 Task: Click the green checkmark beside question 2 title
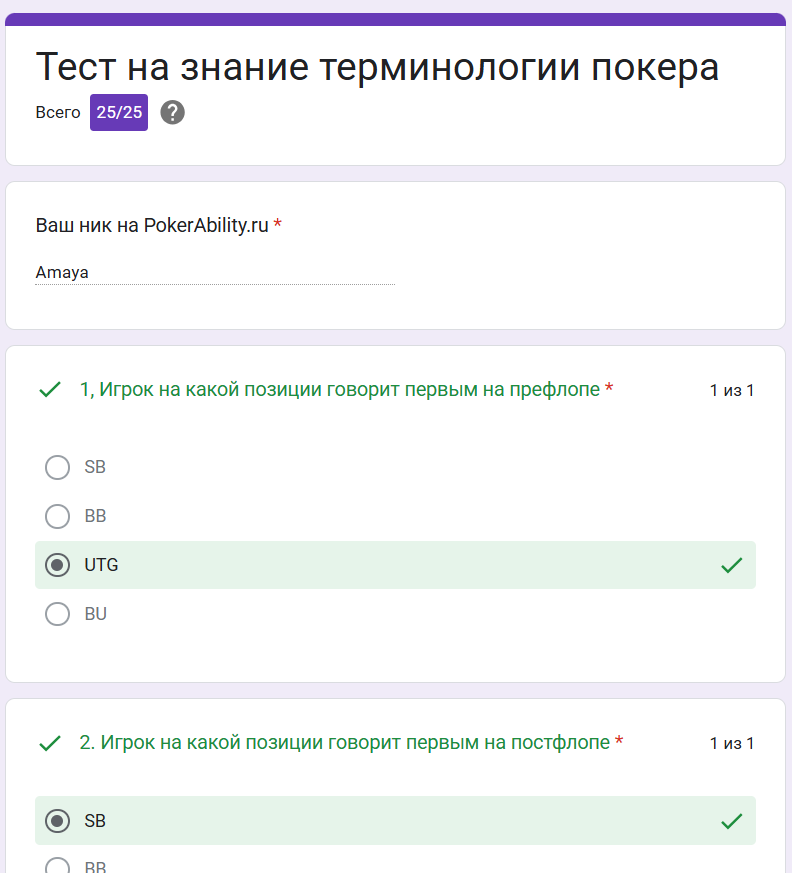click(x=50, y=743)
